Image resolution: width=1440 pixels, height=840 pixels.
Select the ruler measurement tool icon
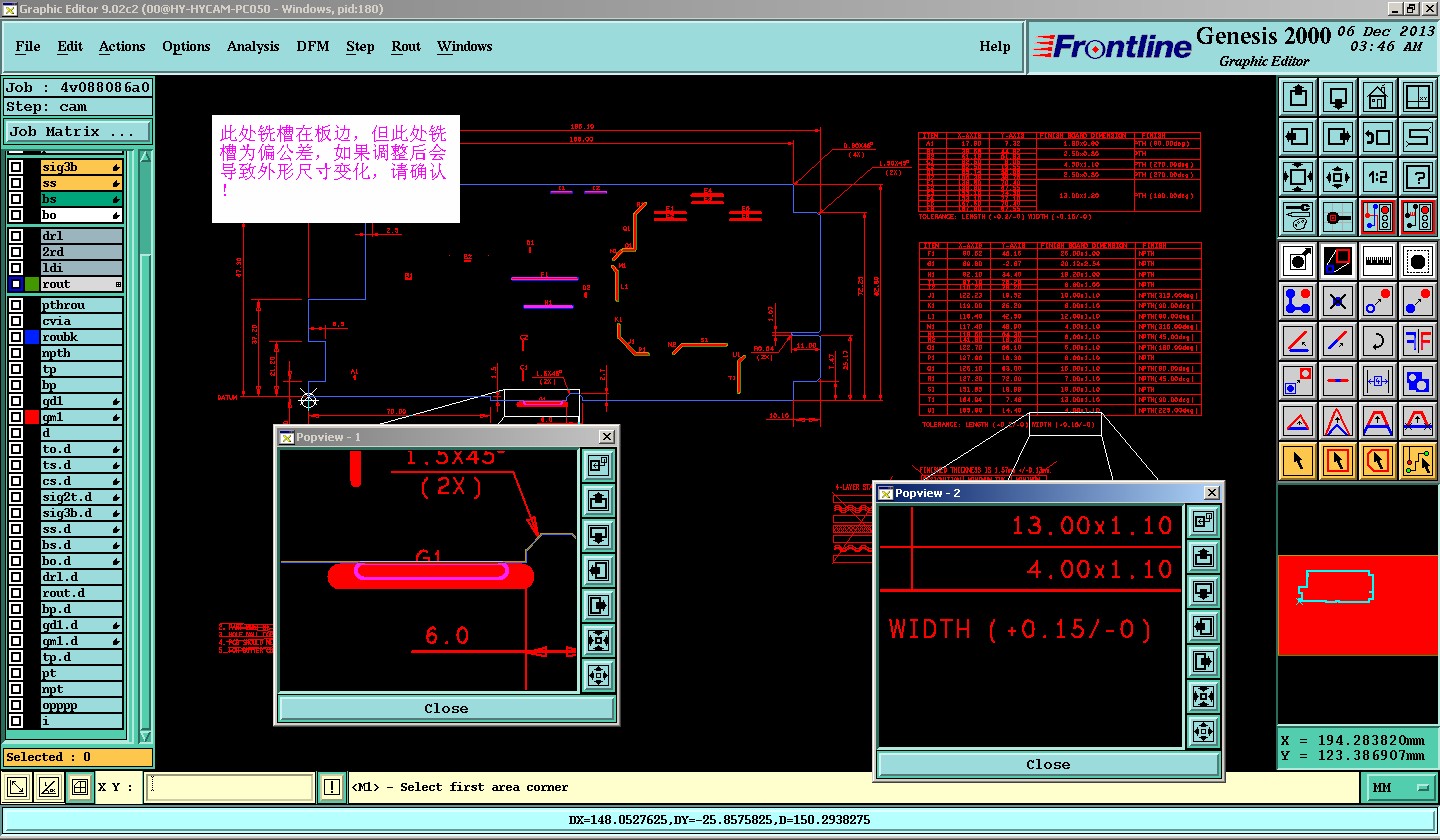pyautogui.click(x=1378, y=260)
